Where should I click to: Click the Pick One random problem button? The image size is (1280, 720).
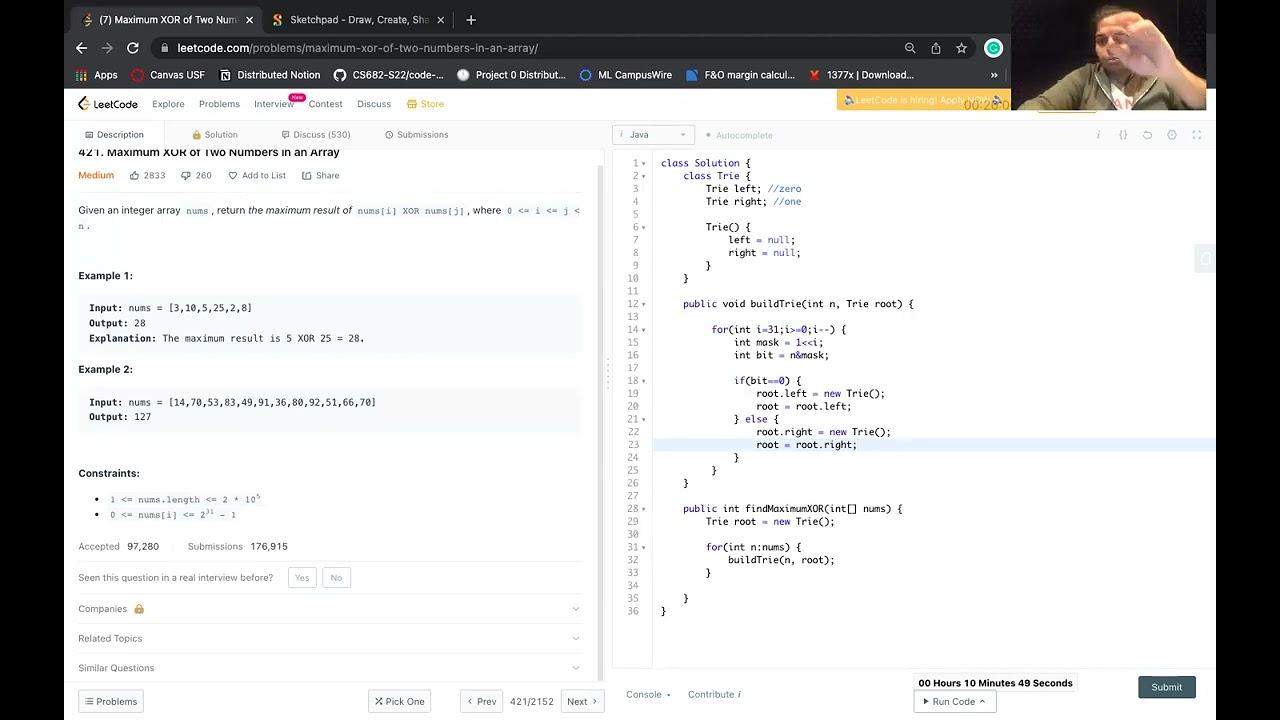pos(400,701)
